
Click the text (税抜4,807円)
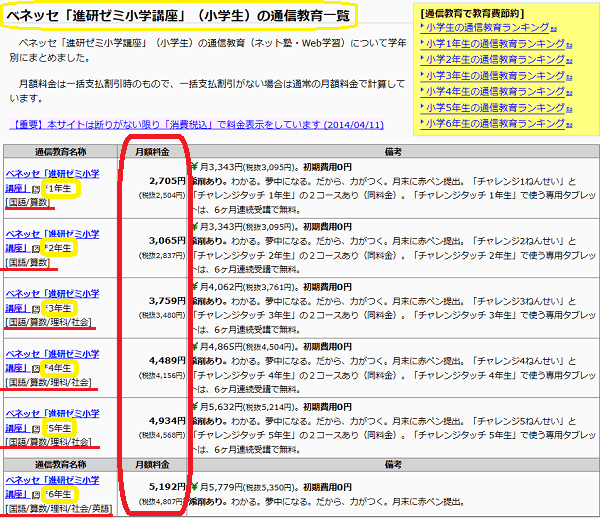coord(162,502)
